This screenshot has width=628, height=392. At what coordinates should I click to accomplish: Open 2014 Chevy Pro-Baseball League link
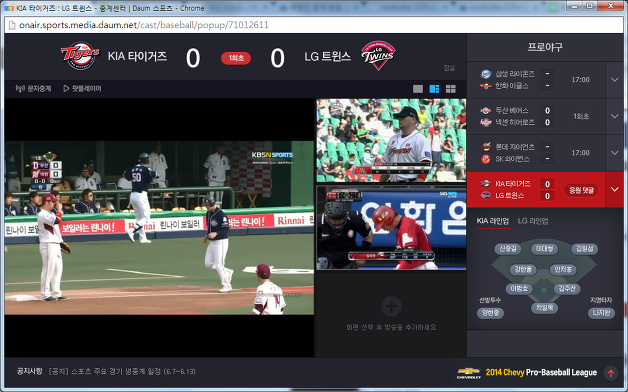541,372
